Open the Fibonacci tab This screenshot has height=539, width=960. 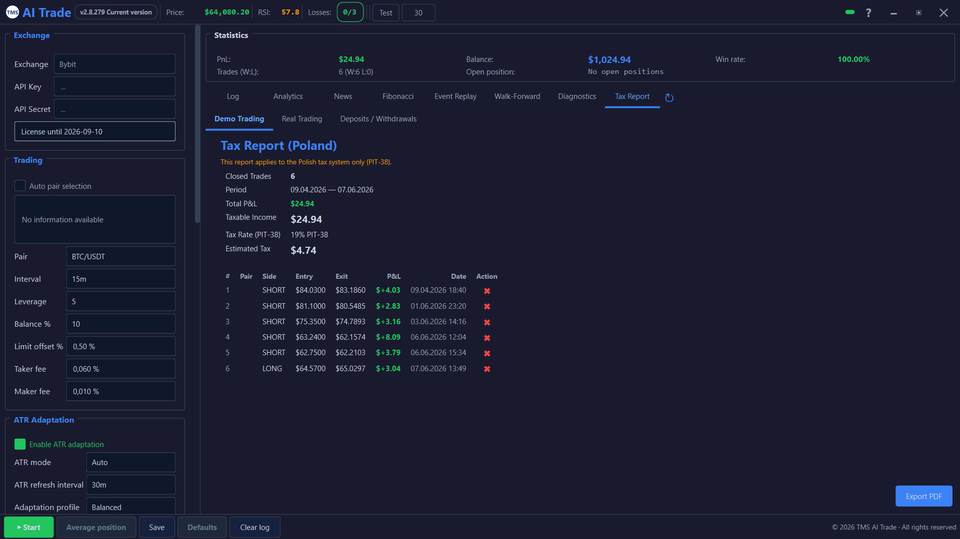point(398,96)
